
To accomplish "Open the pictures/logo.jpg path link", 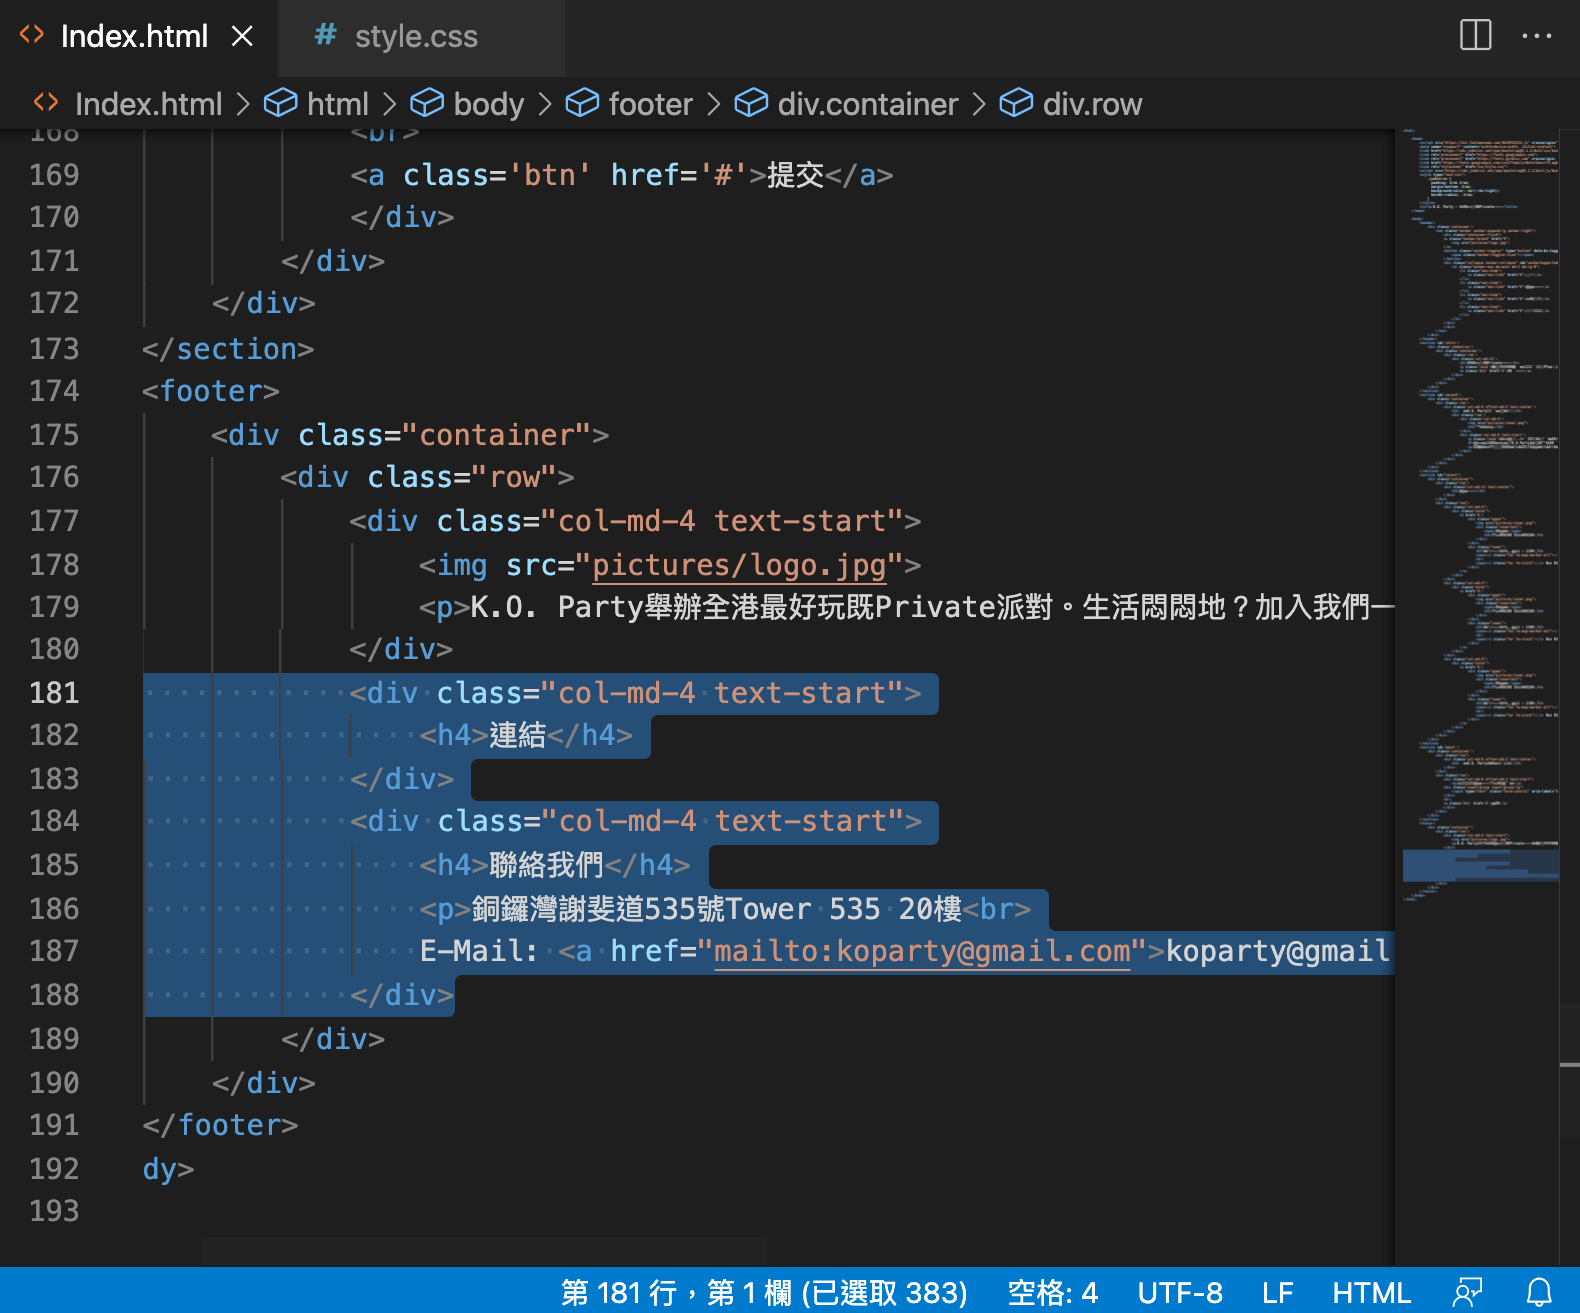I will [739, 565].
